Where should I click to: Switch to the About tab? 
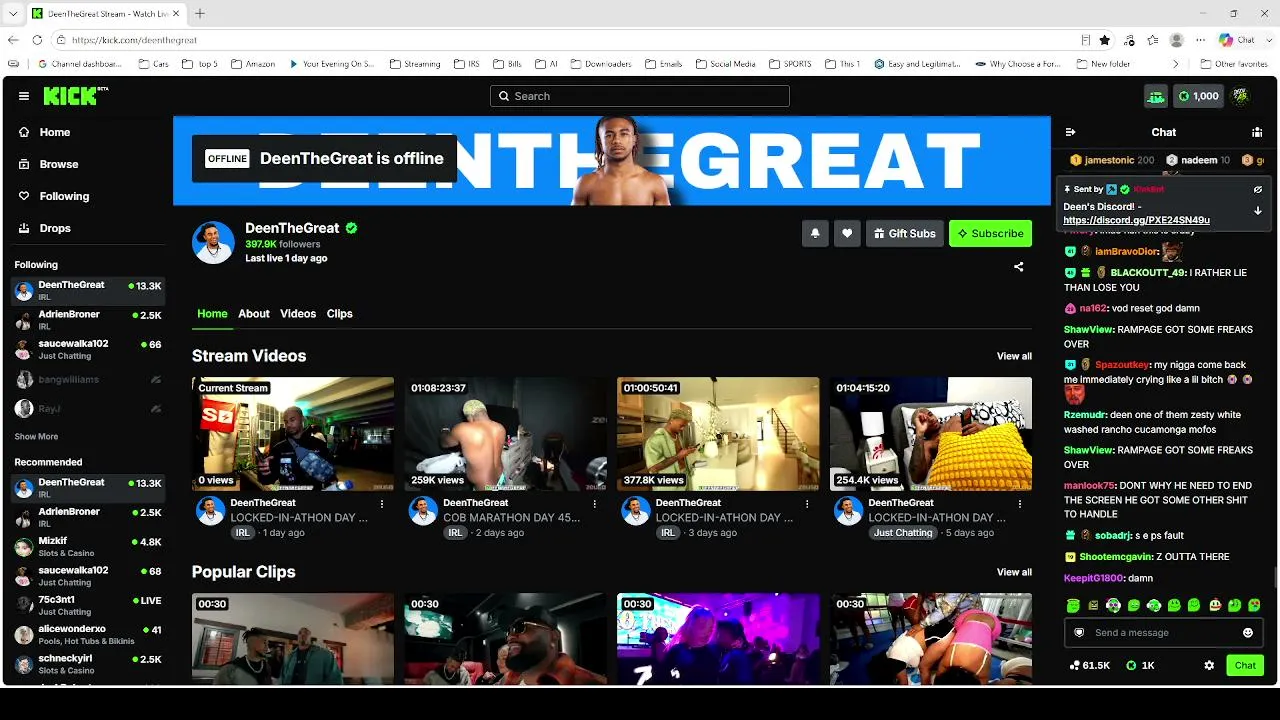pos(254,314)
